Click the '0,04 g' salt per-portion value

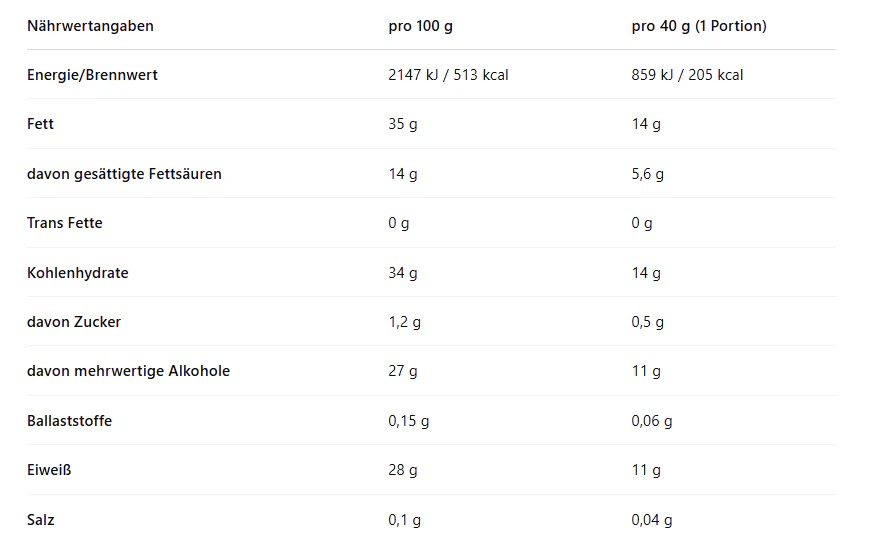652,520
